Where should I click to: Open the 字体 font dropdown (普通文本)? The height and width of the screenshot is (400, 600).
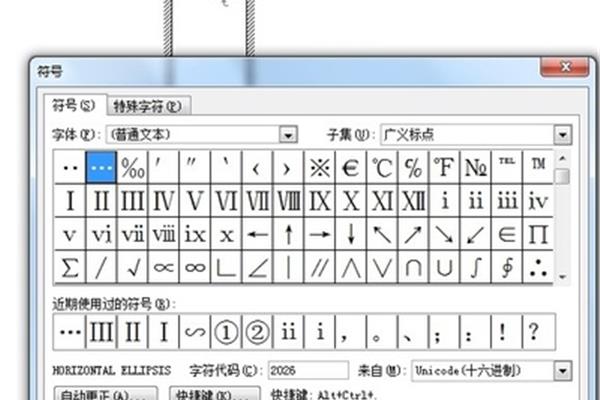[288, 135]
